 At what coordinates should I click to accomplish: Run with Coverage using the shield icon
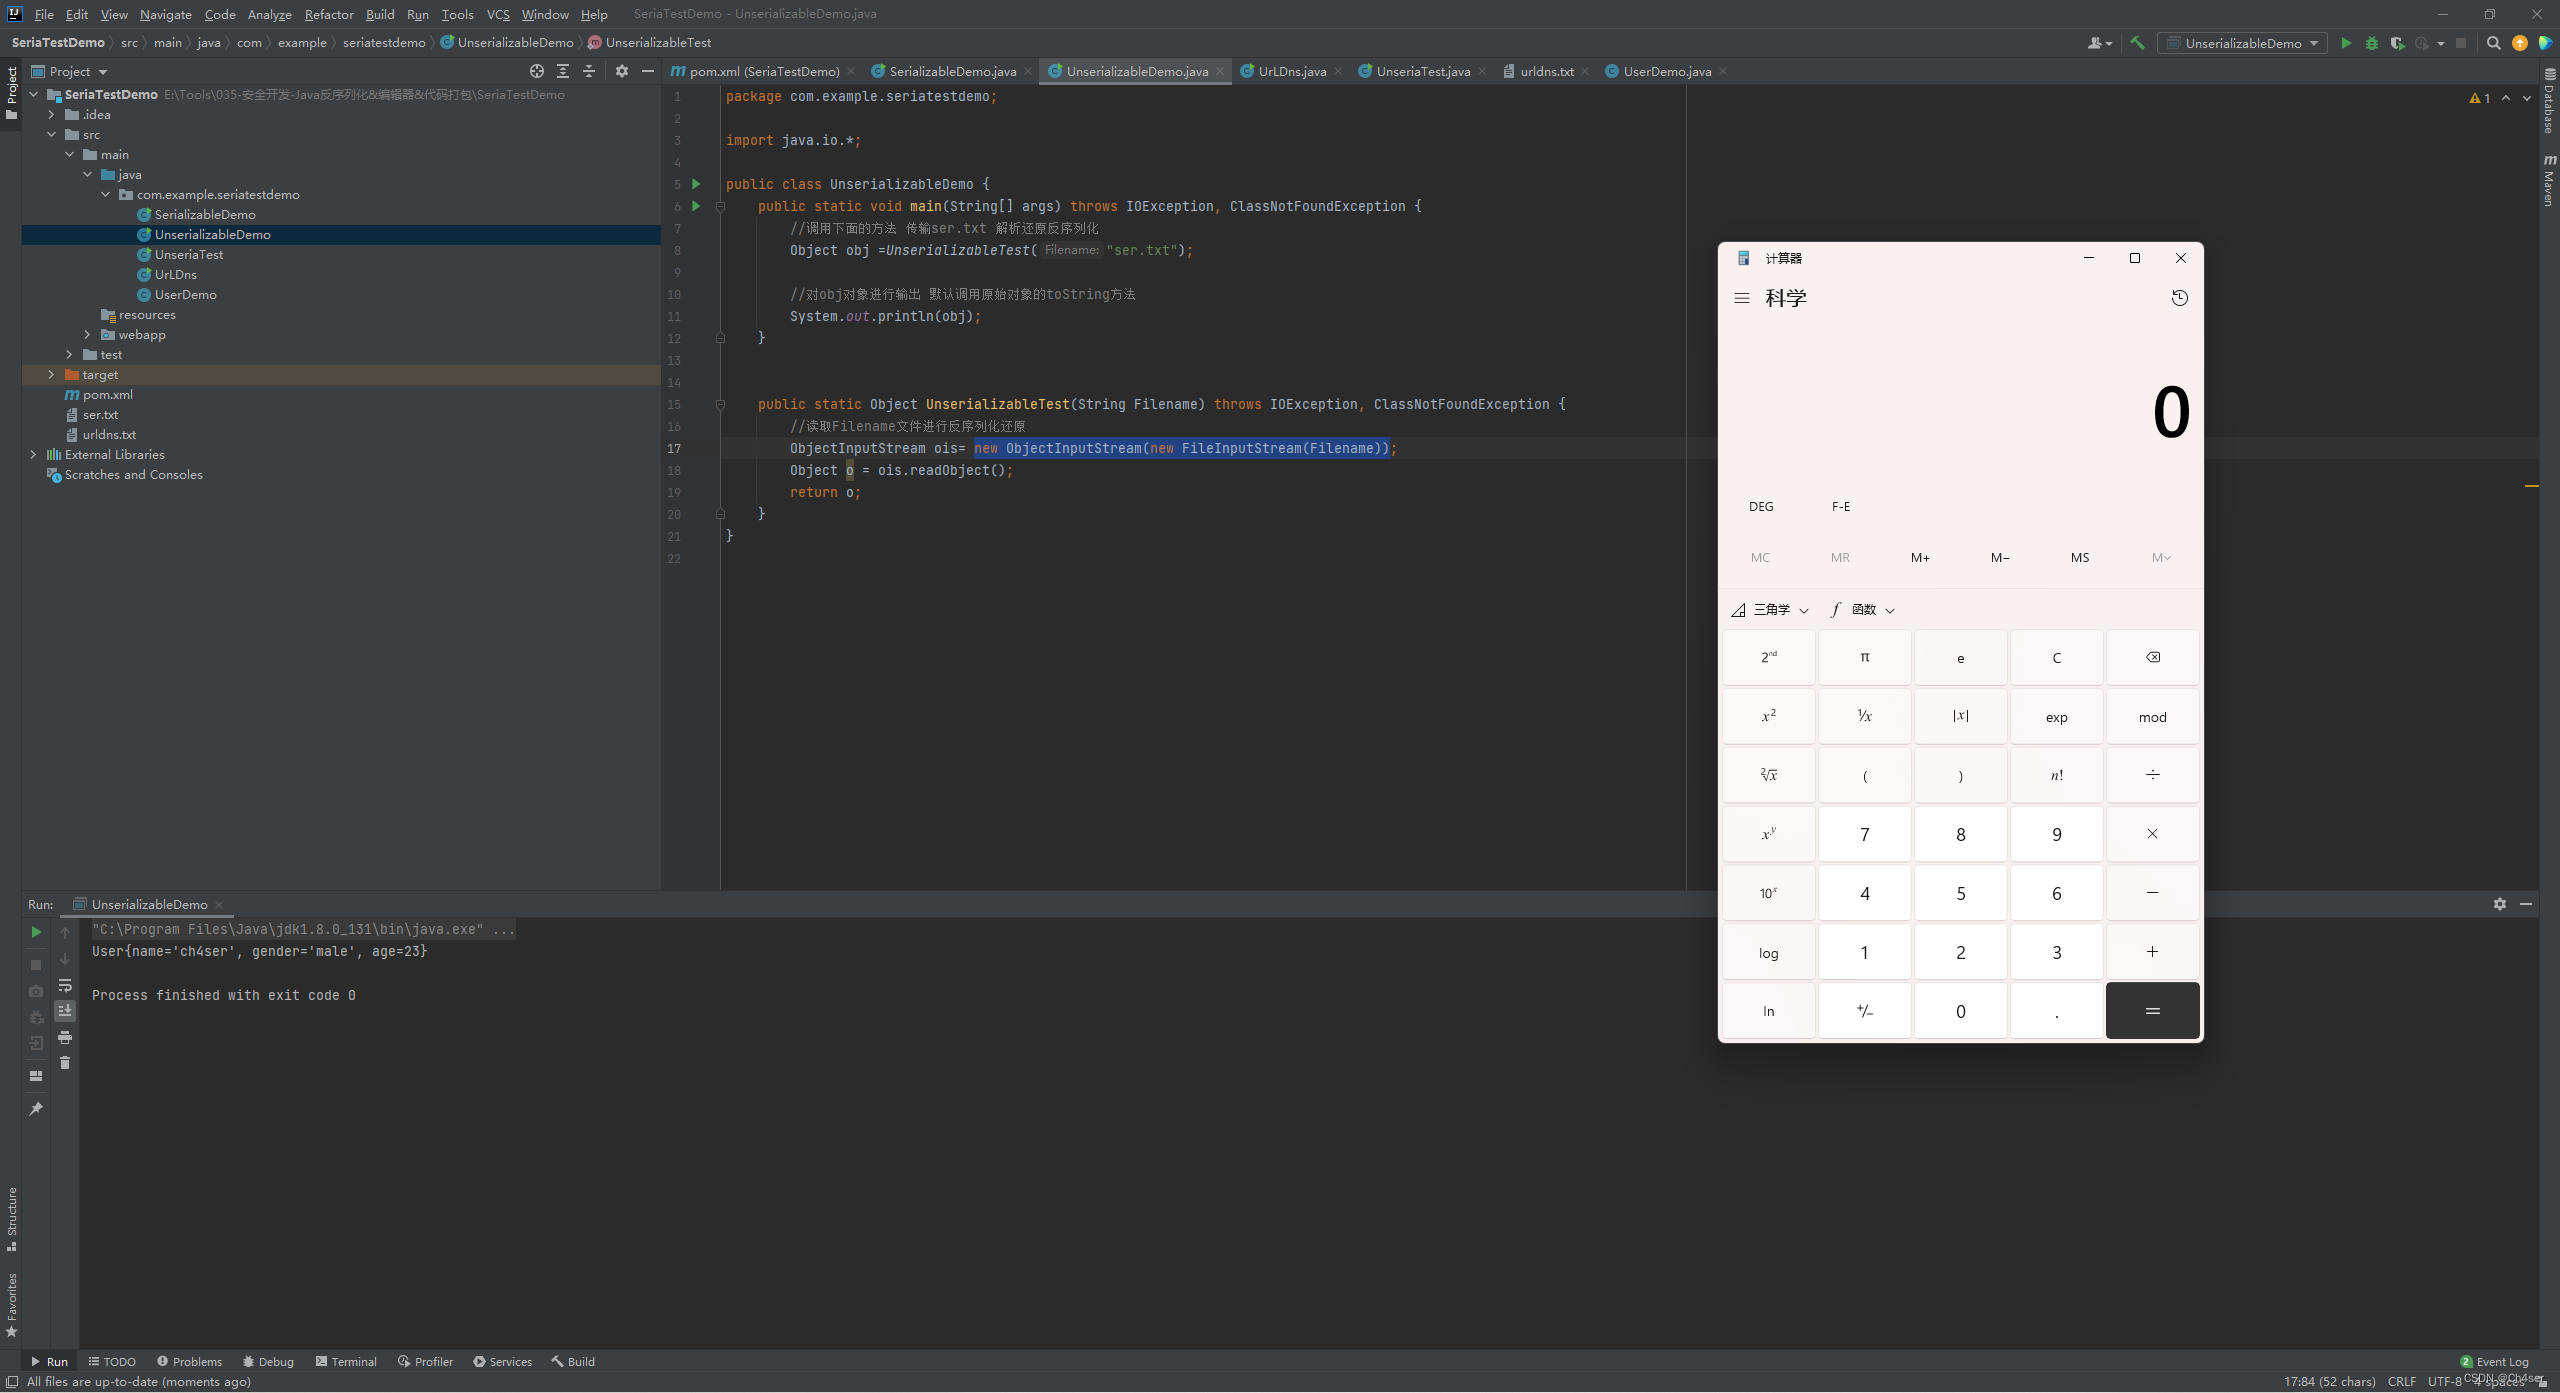coord(2396,43)
